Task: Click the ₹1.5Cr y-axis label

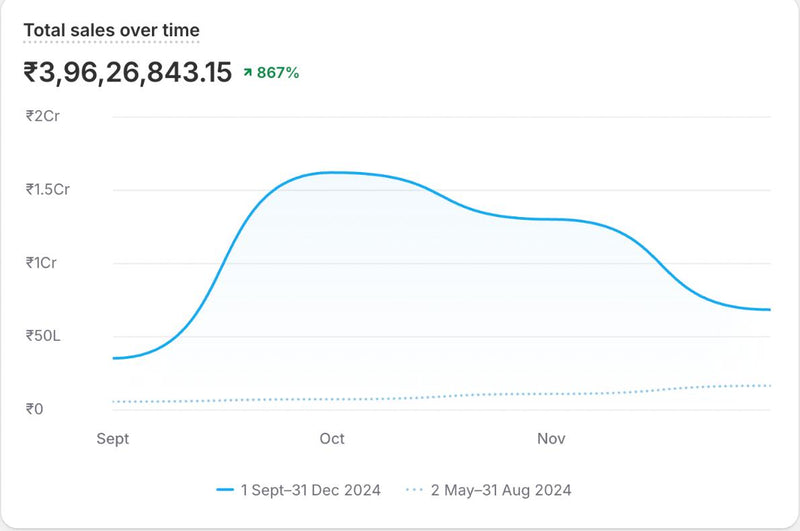Action: click(x=48, y=189)
